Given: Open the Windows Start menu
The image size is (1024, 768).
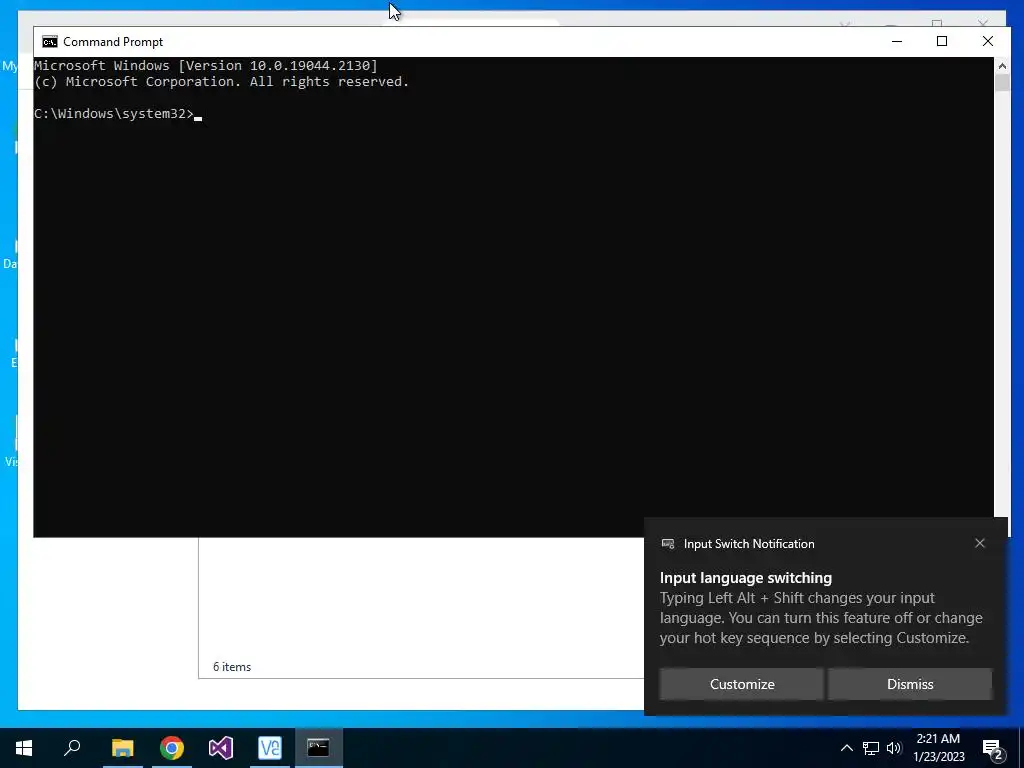Looking at the screenshot, I should point(24,748).
